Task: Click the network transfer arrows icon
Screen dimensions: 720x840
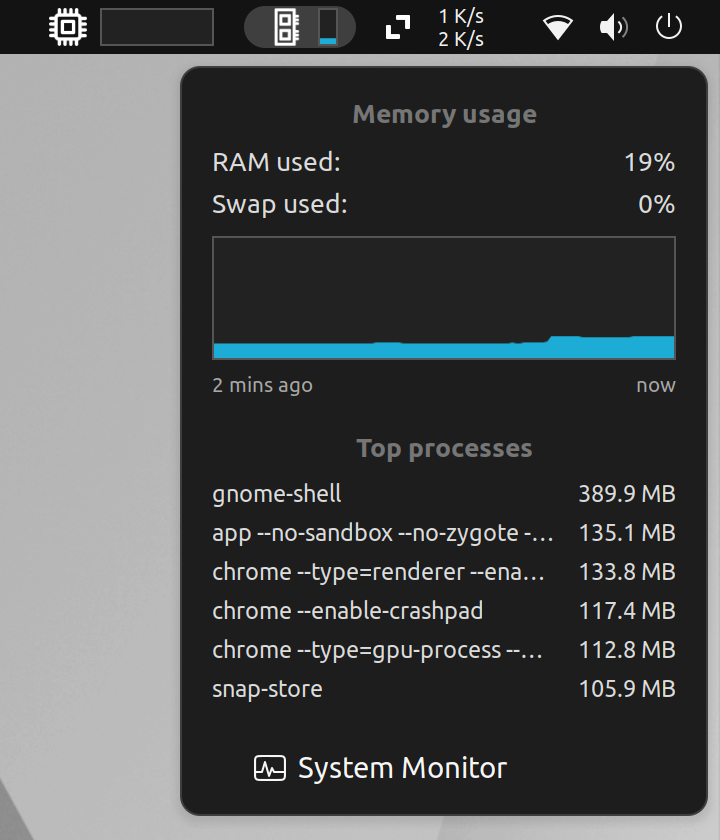Action: [398, 27]
